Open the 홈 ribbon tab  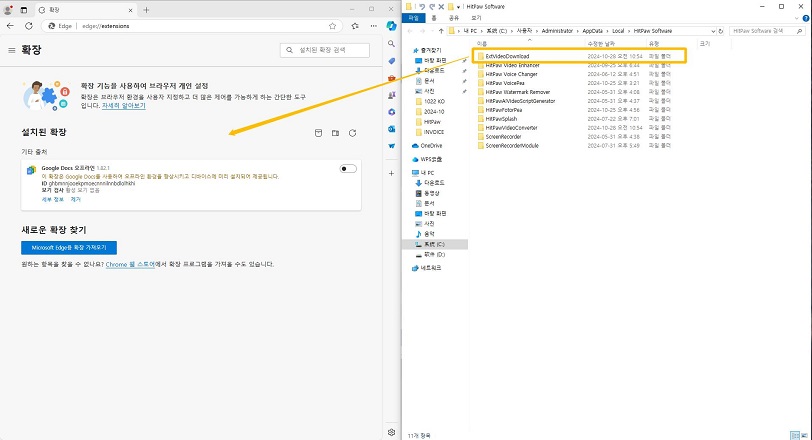(x=434, y=18)
